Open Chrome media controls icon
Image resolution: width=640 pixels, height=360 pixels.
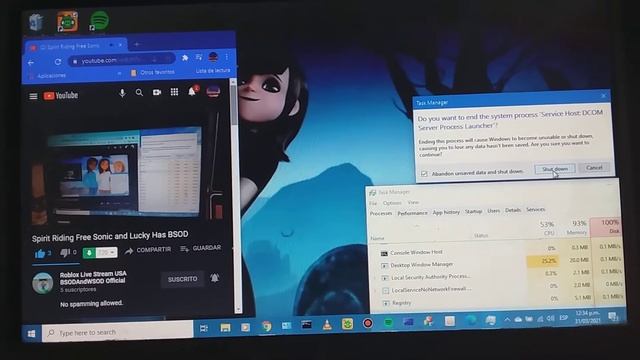tap(199, 58)
